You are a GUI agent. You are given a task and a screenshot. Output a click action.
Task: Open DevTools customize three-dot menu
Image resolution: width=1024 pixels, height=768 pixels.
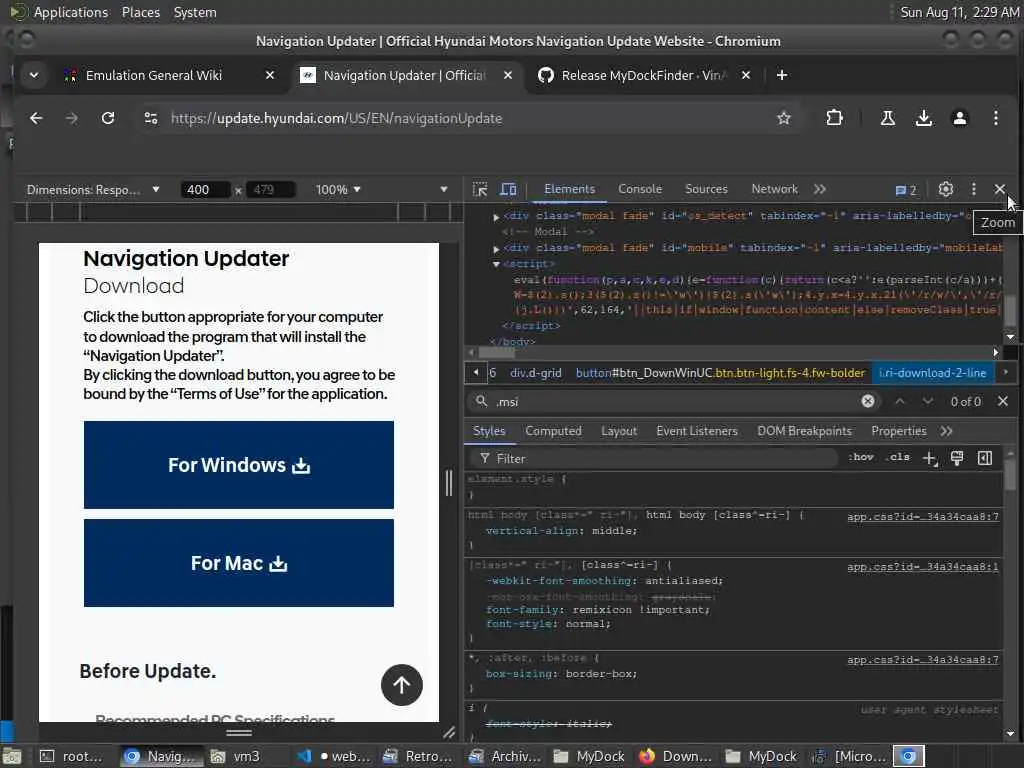(974, 189)
